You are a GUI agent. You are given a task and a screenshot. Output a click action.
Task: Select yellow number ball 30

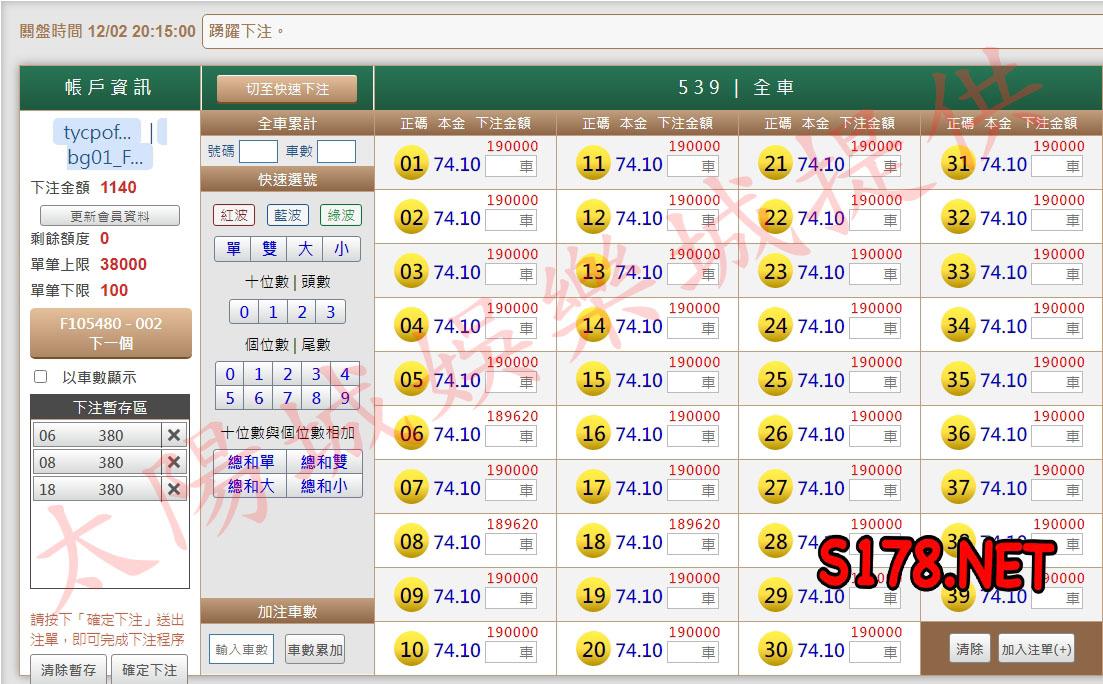[776, 650]
